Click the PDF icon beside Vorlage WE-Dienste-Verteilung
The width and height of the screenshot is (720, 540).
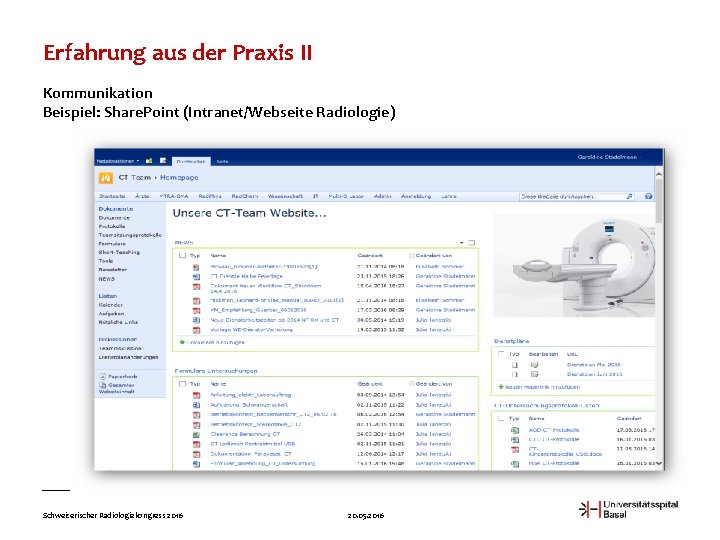click(196, 330)
